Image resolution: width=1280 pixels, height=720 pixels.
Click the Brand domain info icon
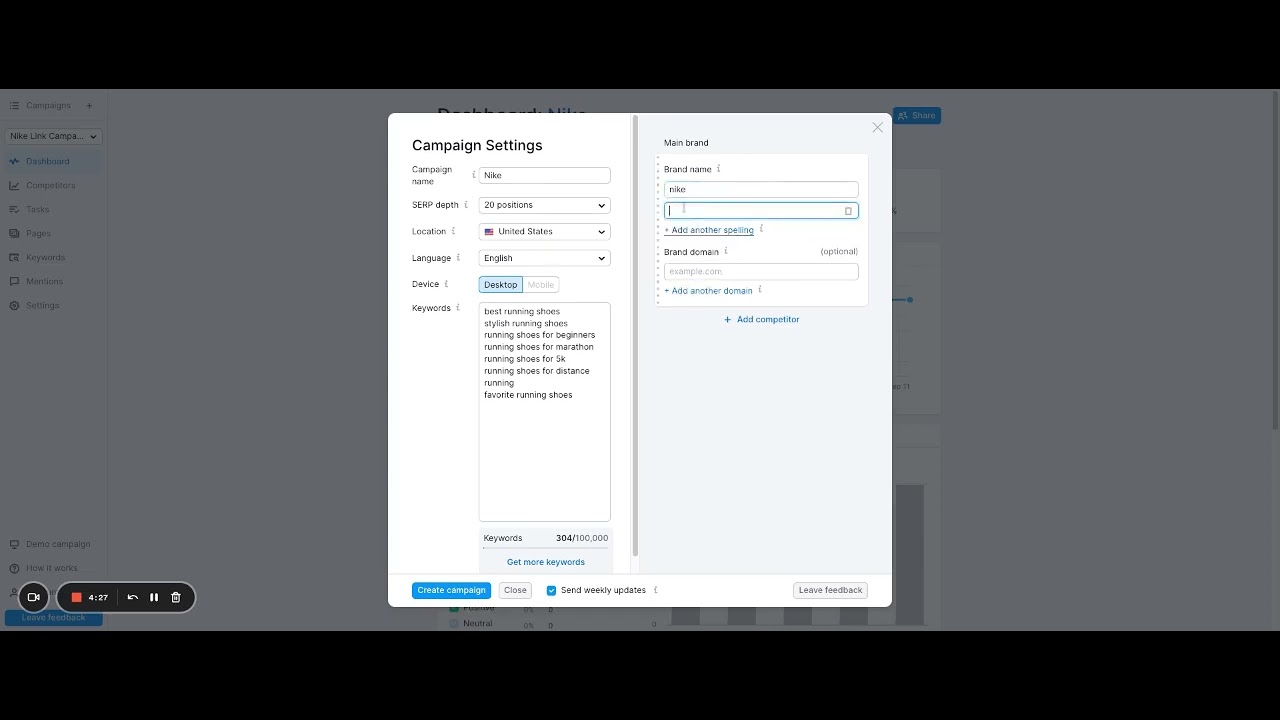(x=726, y=252)
